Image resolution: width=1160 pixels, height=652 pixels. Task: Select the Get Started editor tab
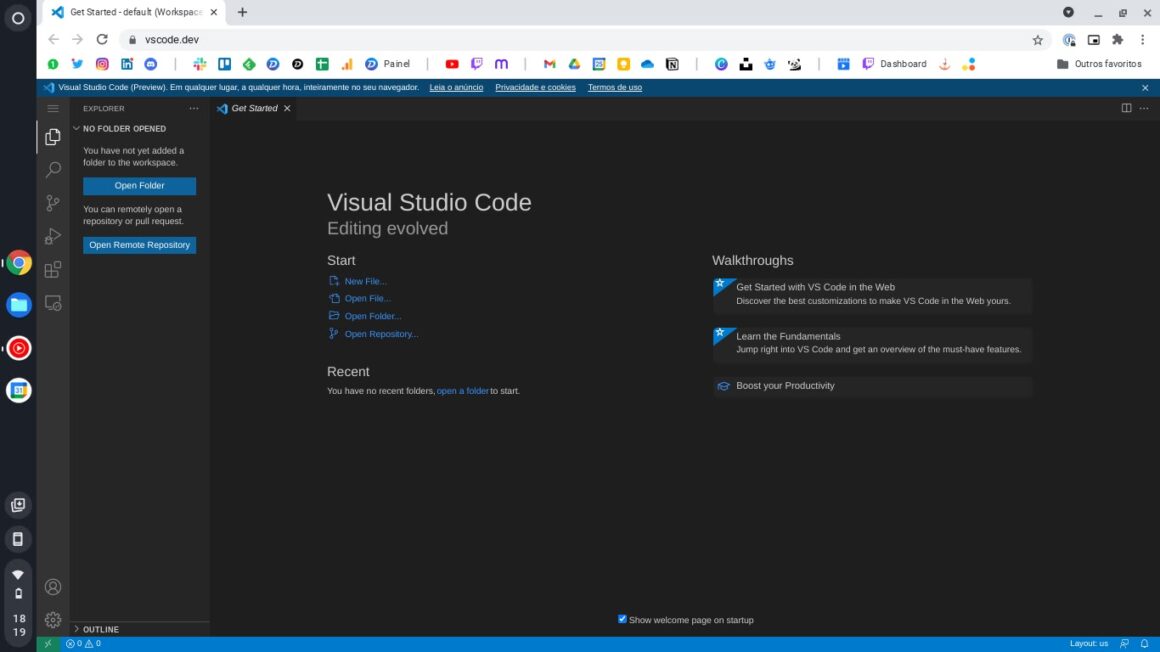click(254, 108)
